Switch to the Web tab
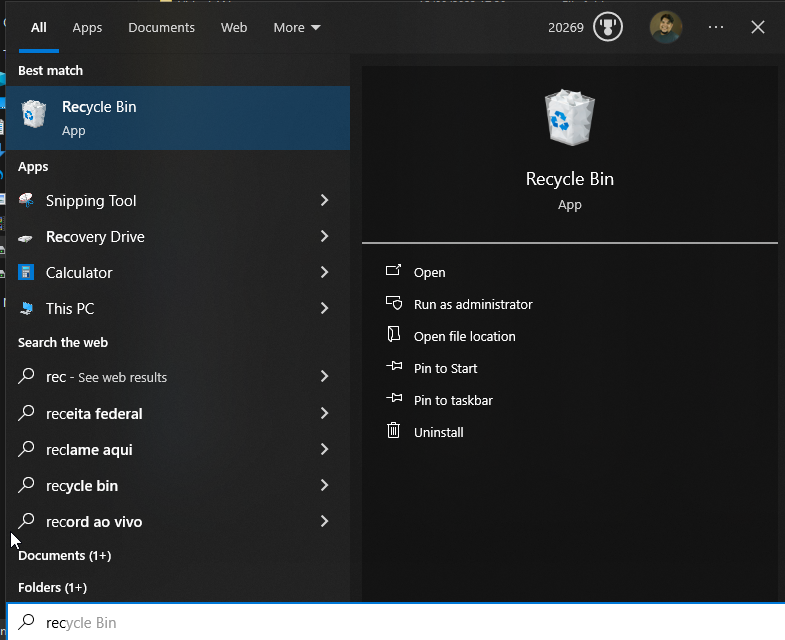Viewport: 785px width, 640px height. 234,28
